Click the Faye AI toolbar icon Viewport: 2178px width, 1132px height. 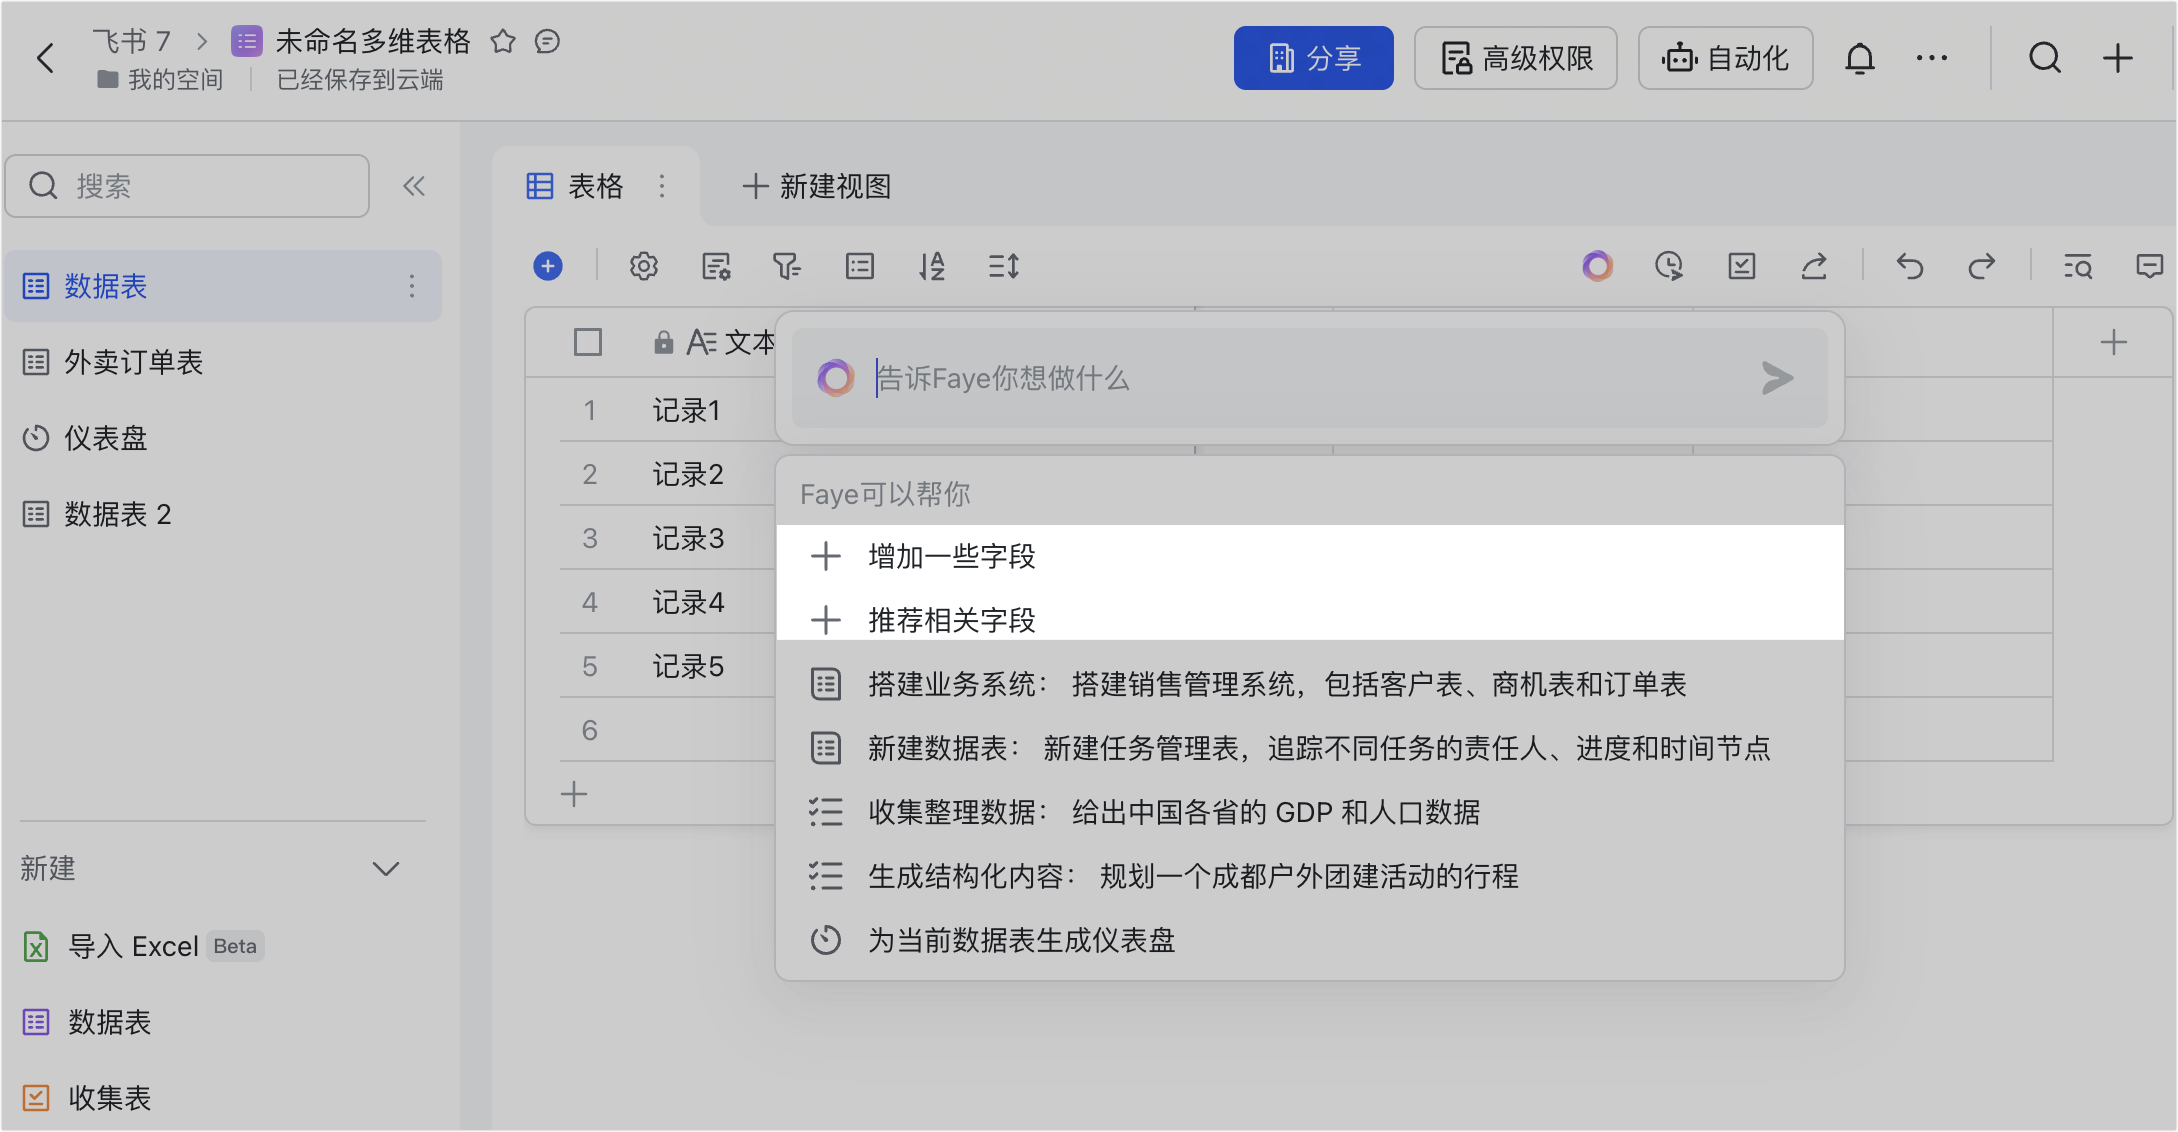tap(1598, 266)
